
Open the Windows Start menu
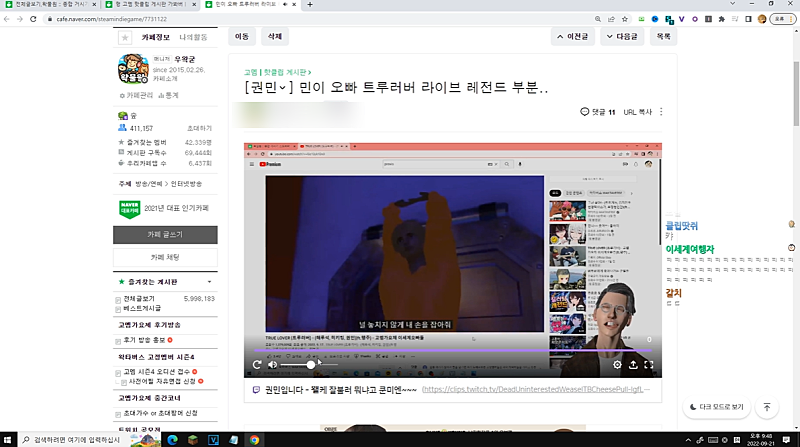point(7,439)
